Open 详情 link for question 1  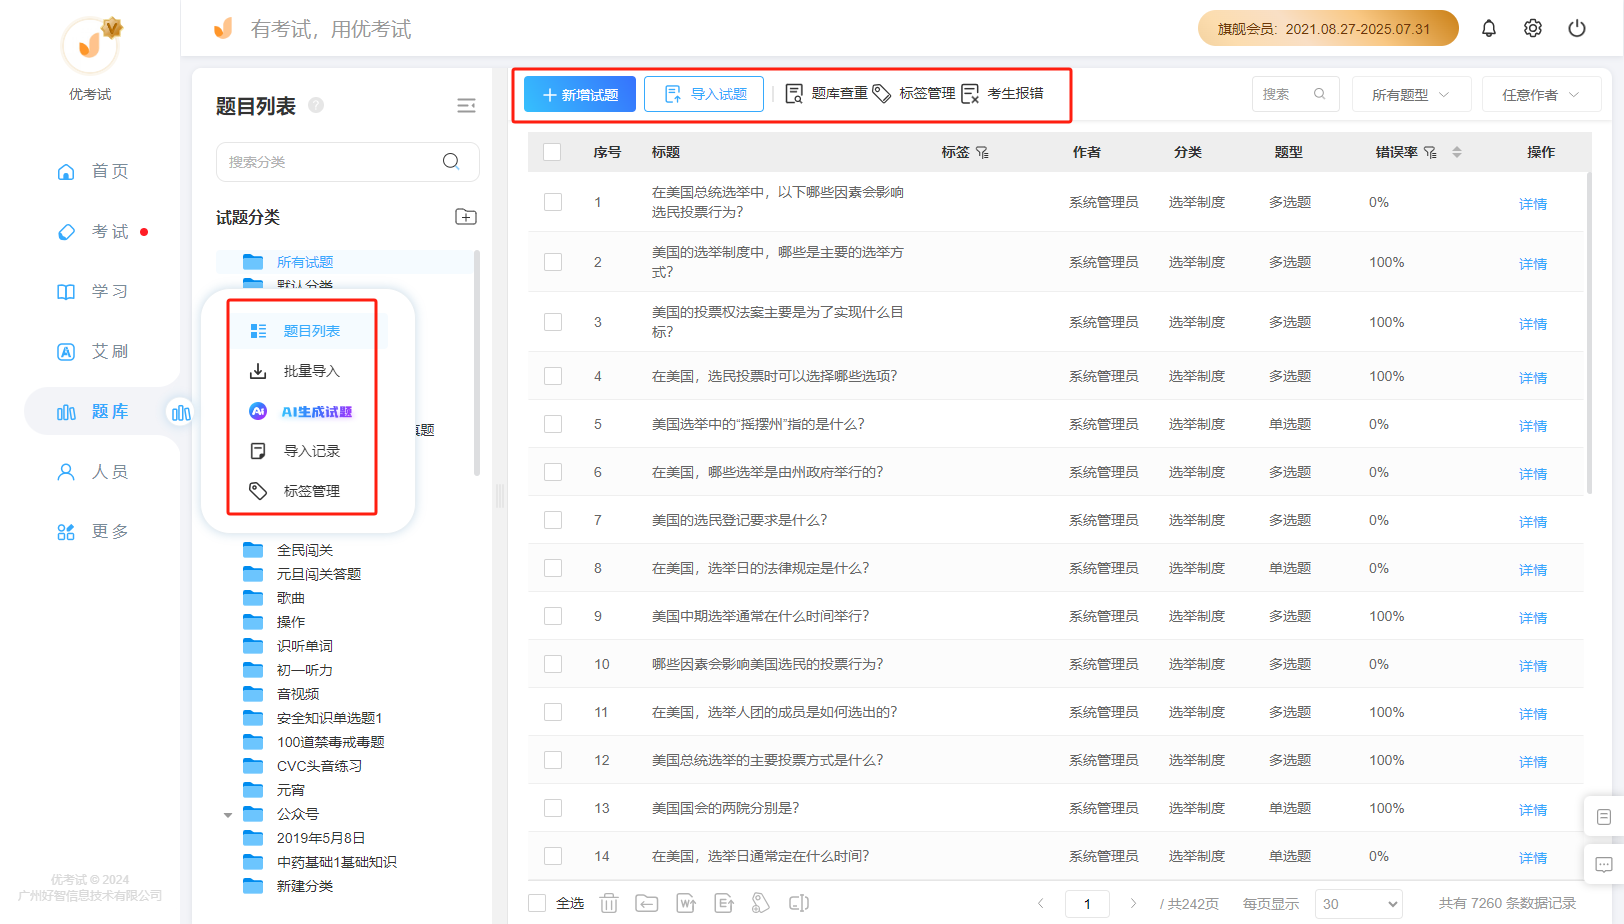pyautogui.click(x=1532, y=203)
